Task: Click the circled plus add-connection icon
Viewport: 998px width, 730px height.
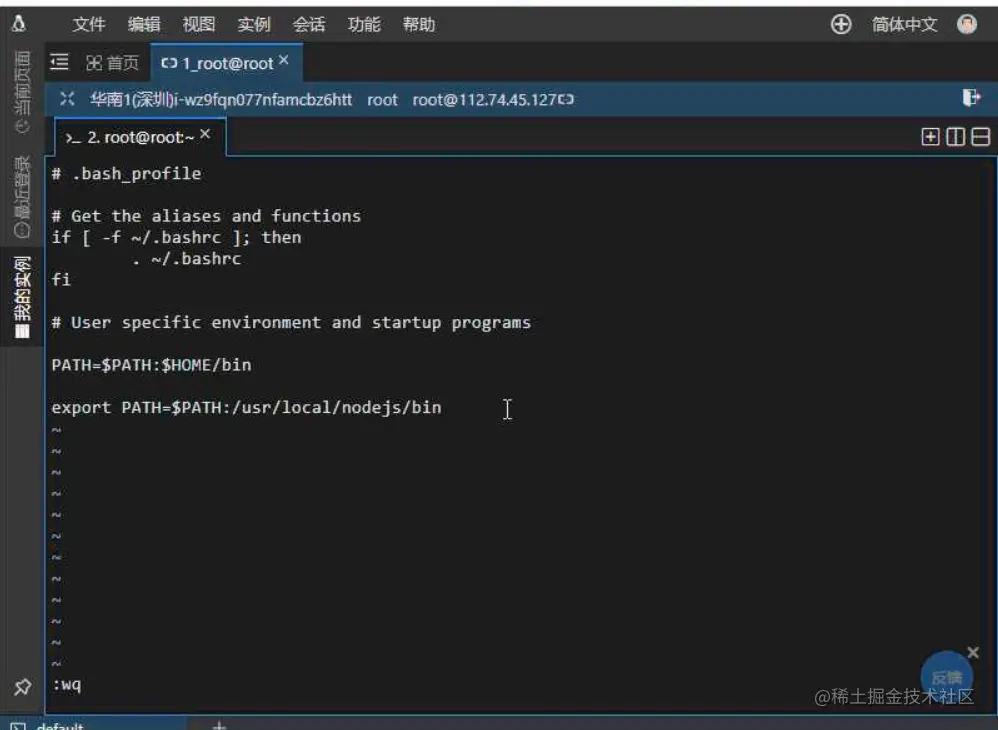Action: point(841,25)
